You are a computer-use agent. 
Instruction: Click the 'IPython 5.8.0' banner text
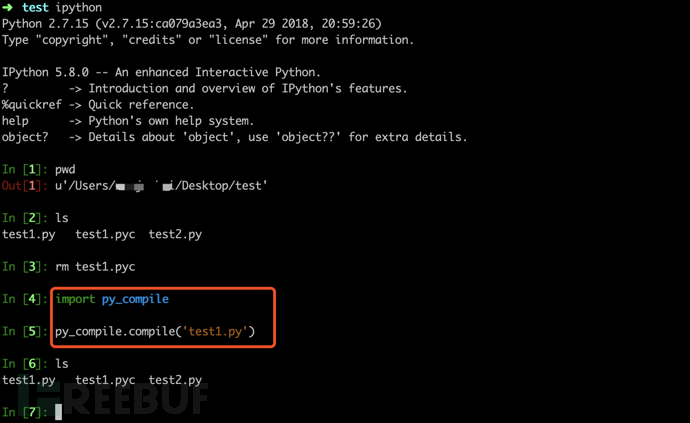click(x=45, y=72)
